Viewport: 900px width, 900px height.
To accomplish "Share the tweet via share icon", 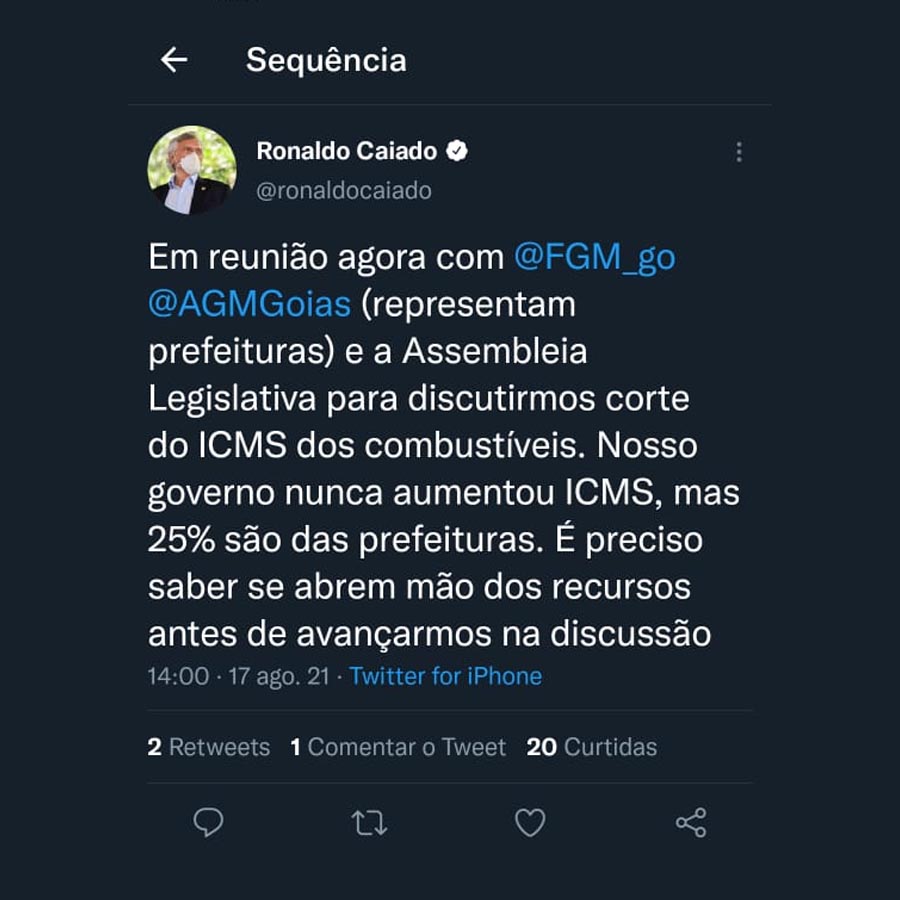I will pyautogui.click(x=691, y=823).
